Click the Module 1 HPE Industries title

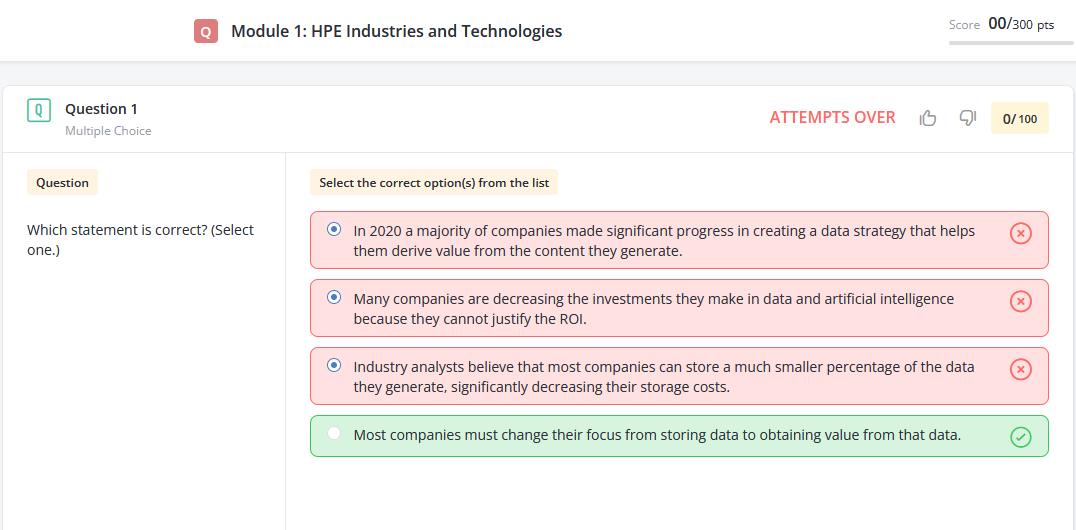[396, 31]
